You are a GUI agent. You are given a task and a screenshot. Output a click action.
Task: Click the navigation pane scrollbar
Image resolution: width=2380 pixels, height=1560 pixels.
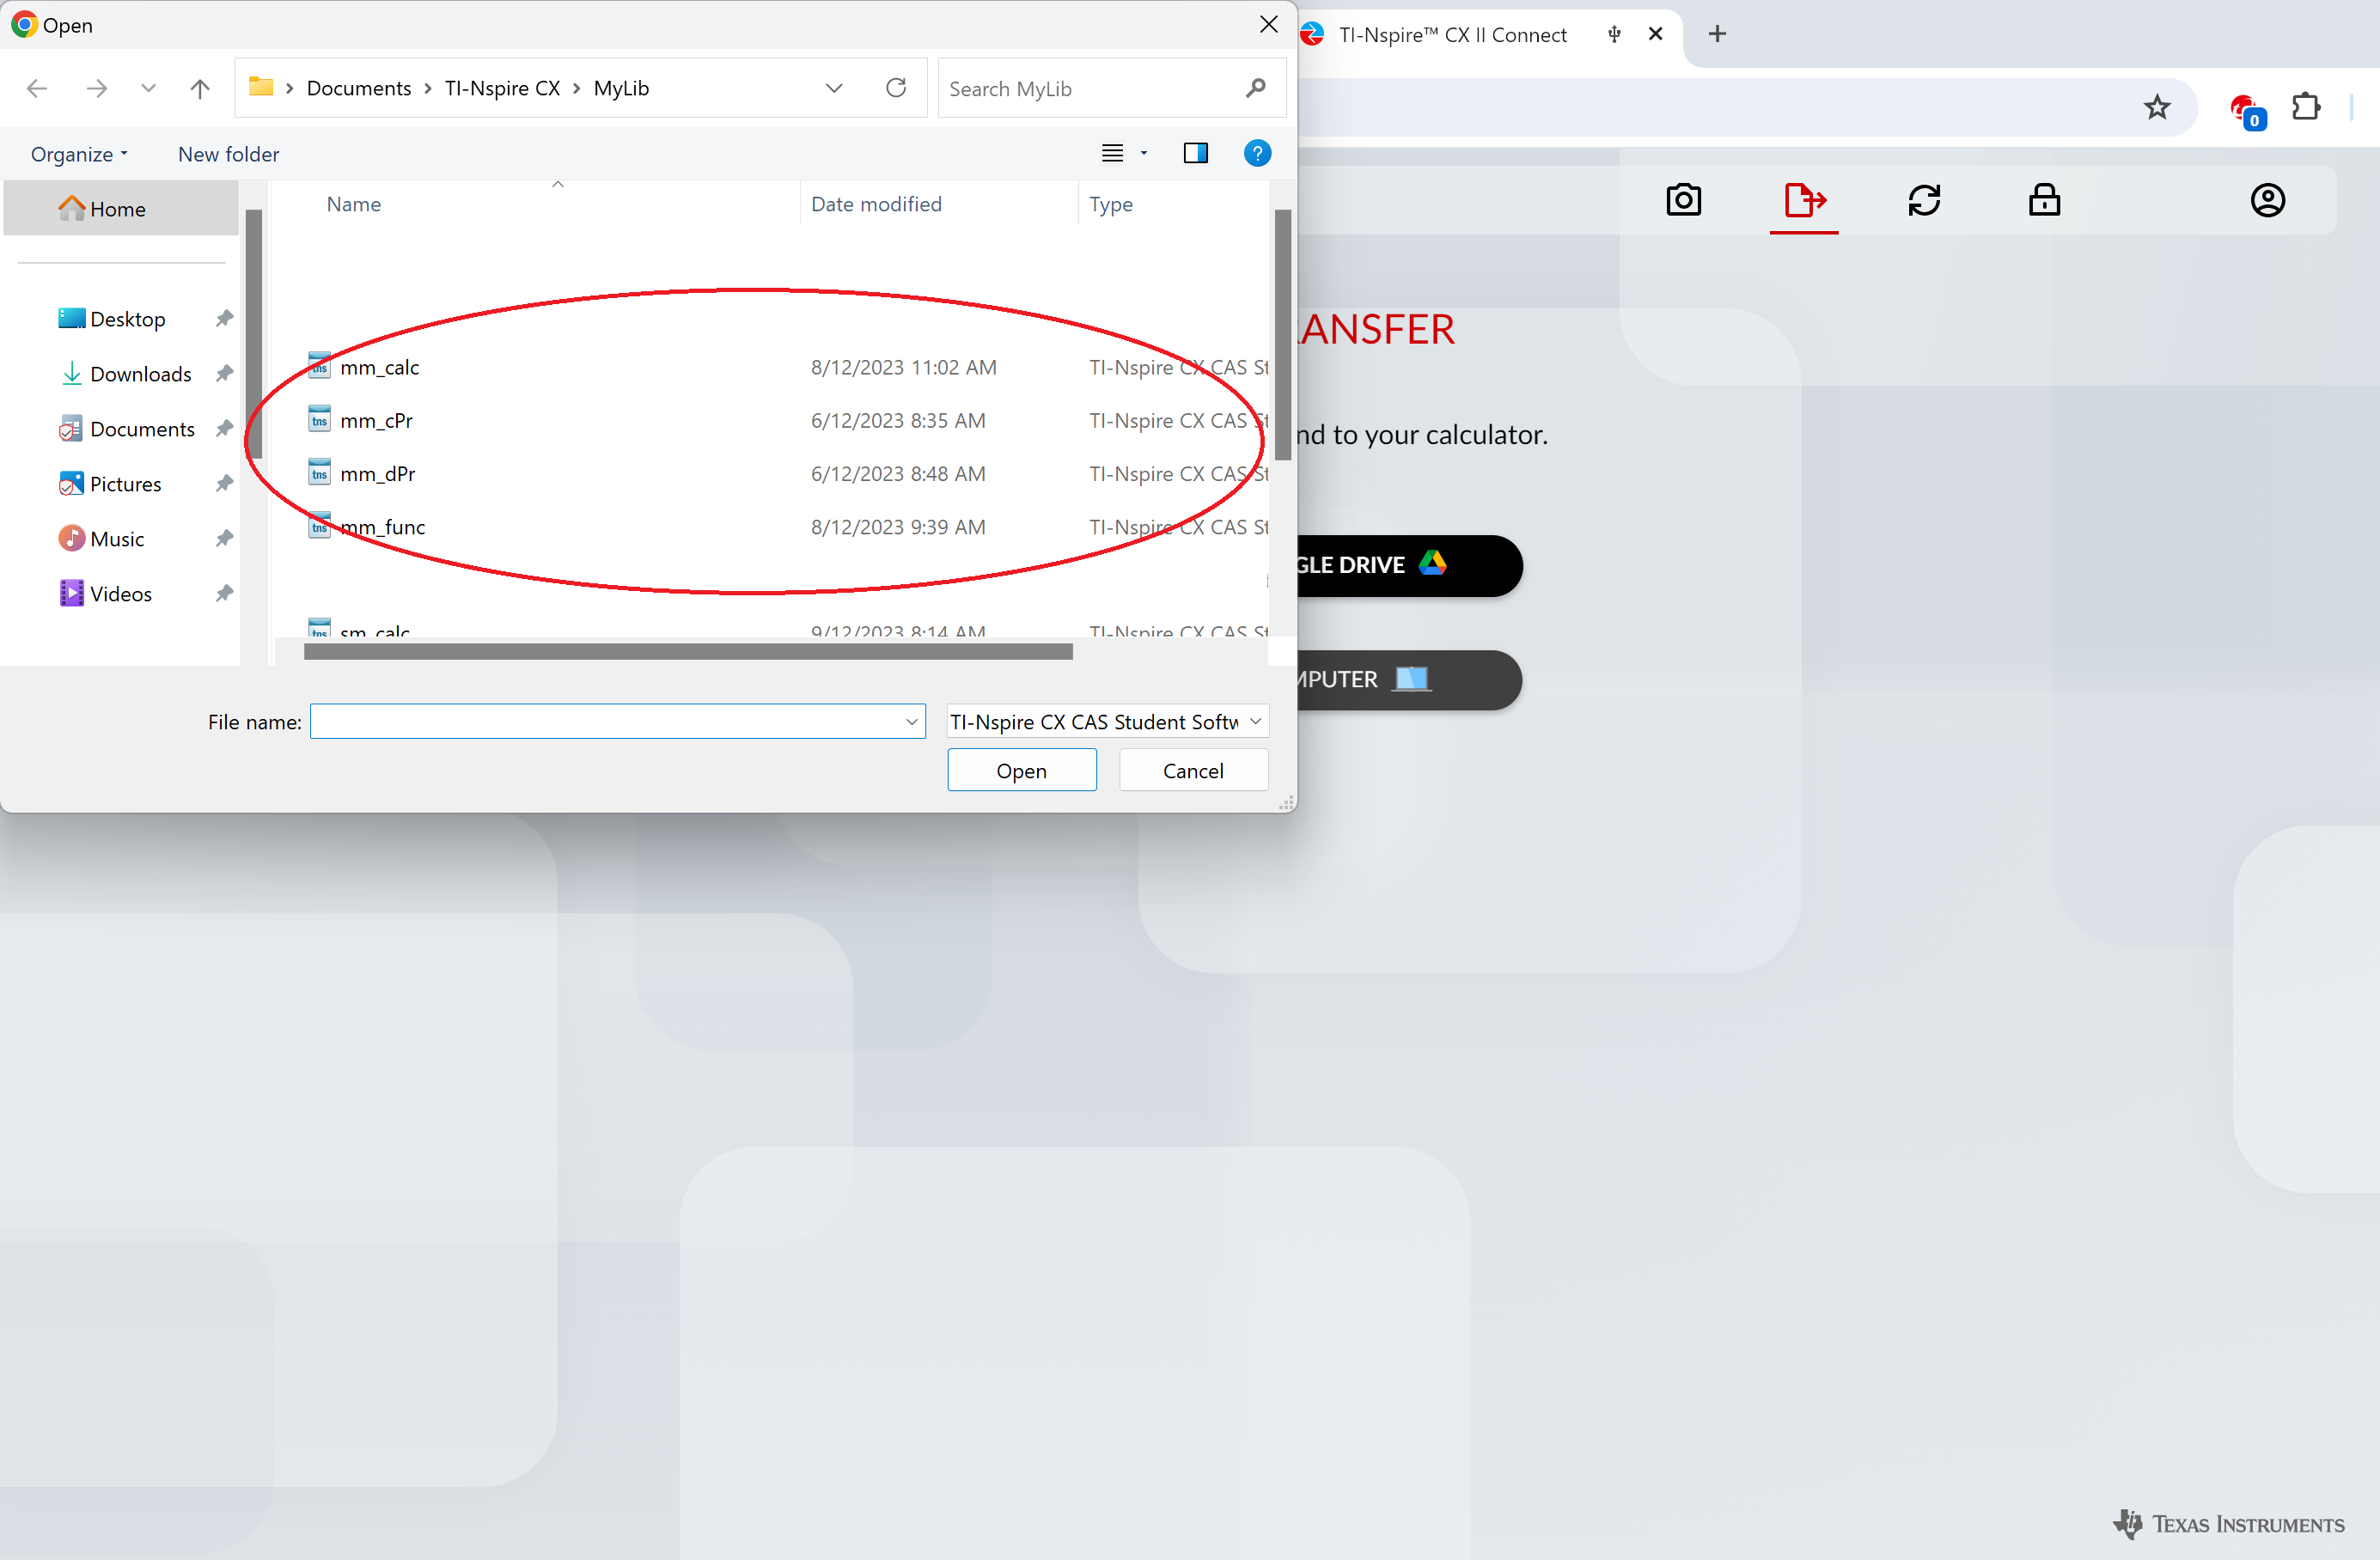pos(254,335)
